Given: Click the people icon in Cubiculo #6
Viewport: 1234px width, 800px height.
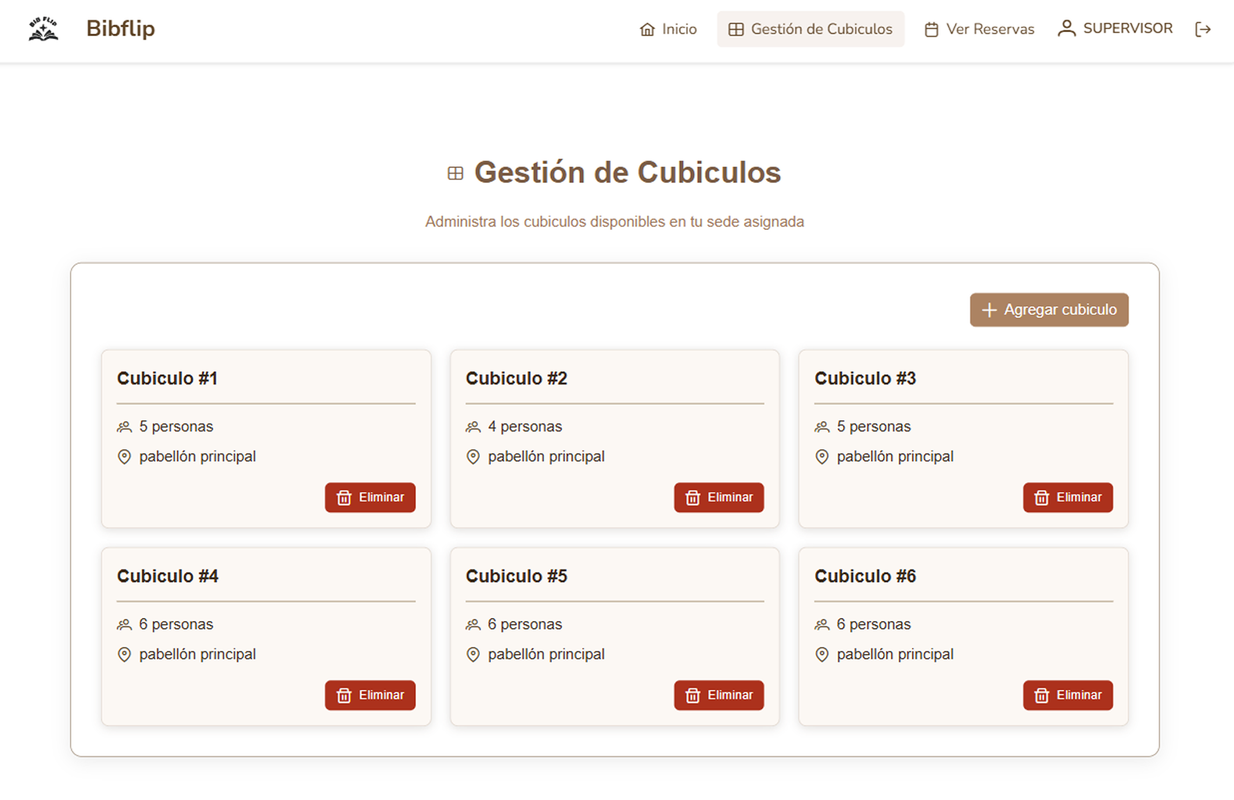Looking at the screenshot, I should click(822, 625).
